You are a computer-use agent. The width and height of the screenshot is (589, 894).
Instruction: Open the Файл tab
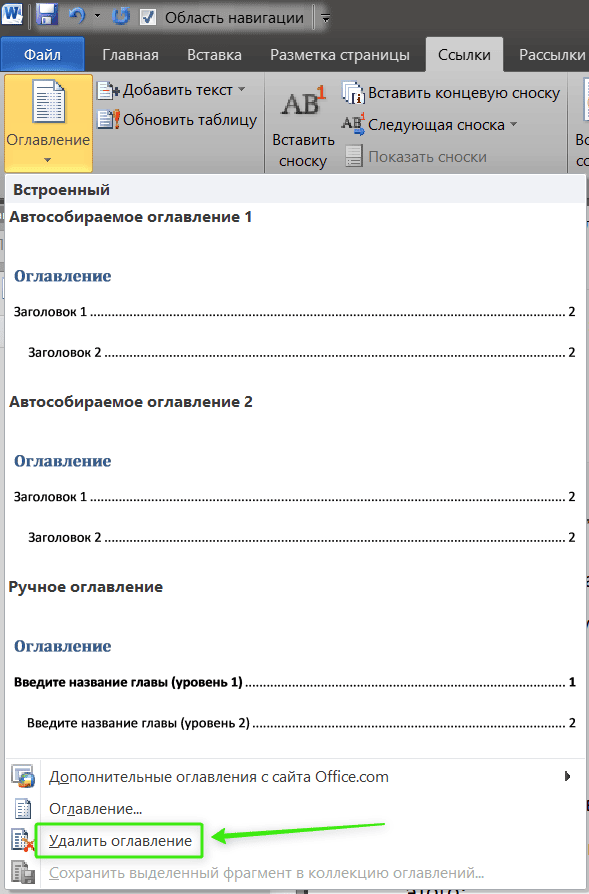point(43,55)
